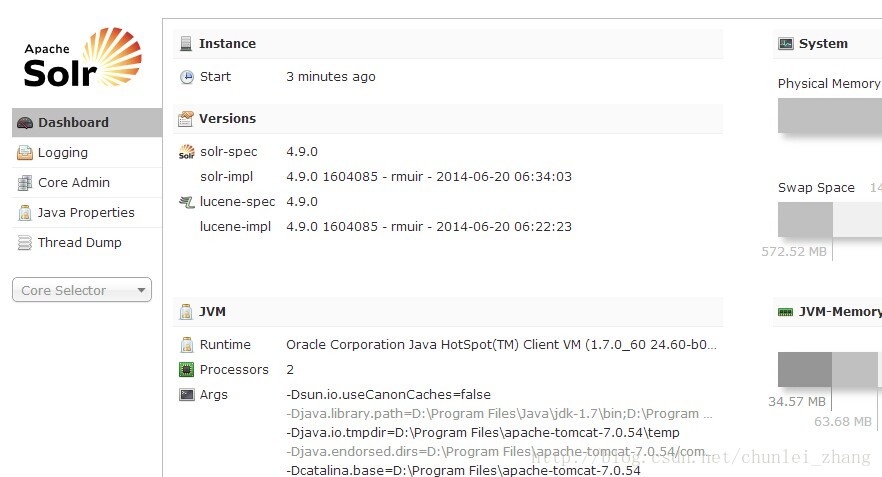Screen dimensions: 882x477
Task: Click the lucene-spec feather icon
Action: (x=187, y=202)
